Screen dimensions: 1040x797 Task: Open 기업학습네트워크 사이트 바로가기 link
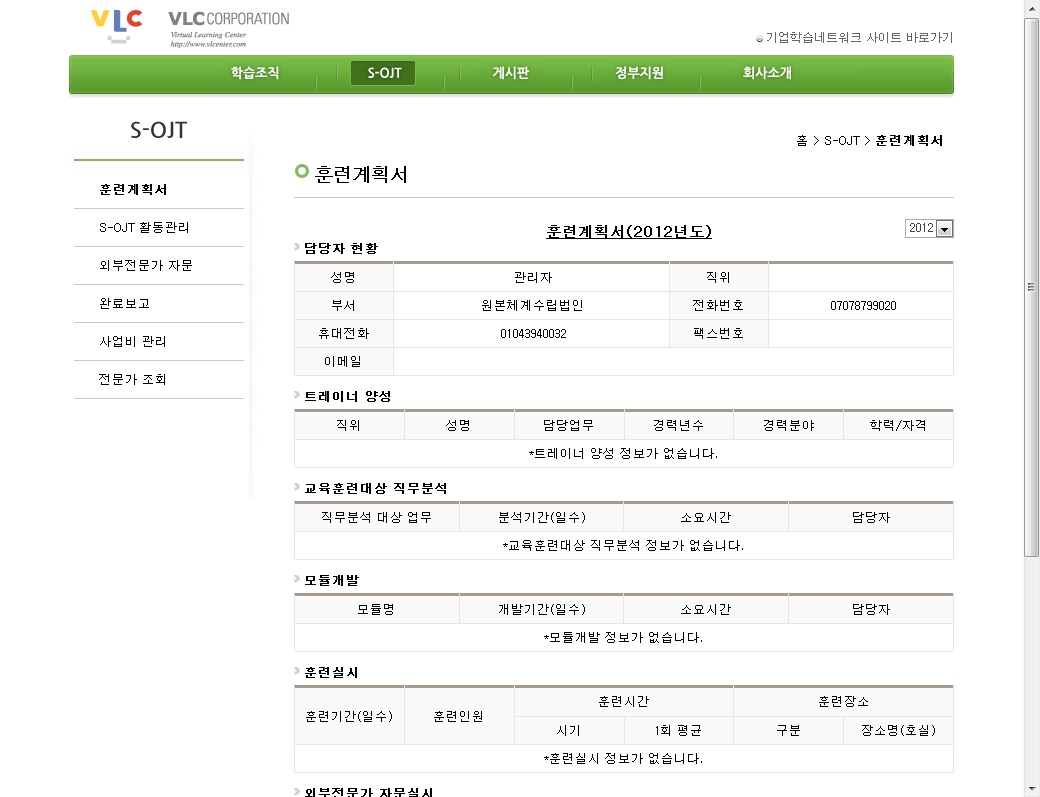854,38
